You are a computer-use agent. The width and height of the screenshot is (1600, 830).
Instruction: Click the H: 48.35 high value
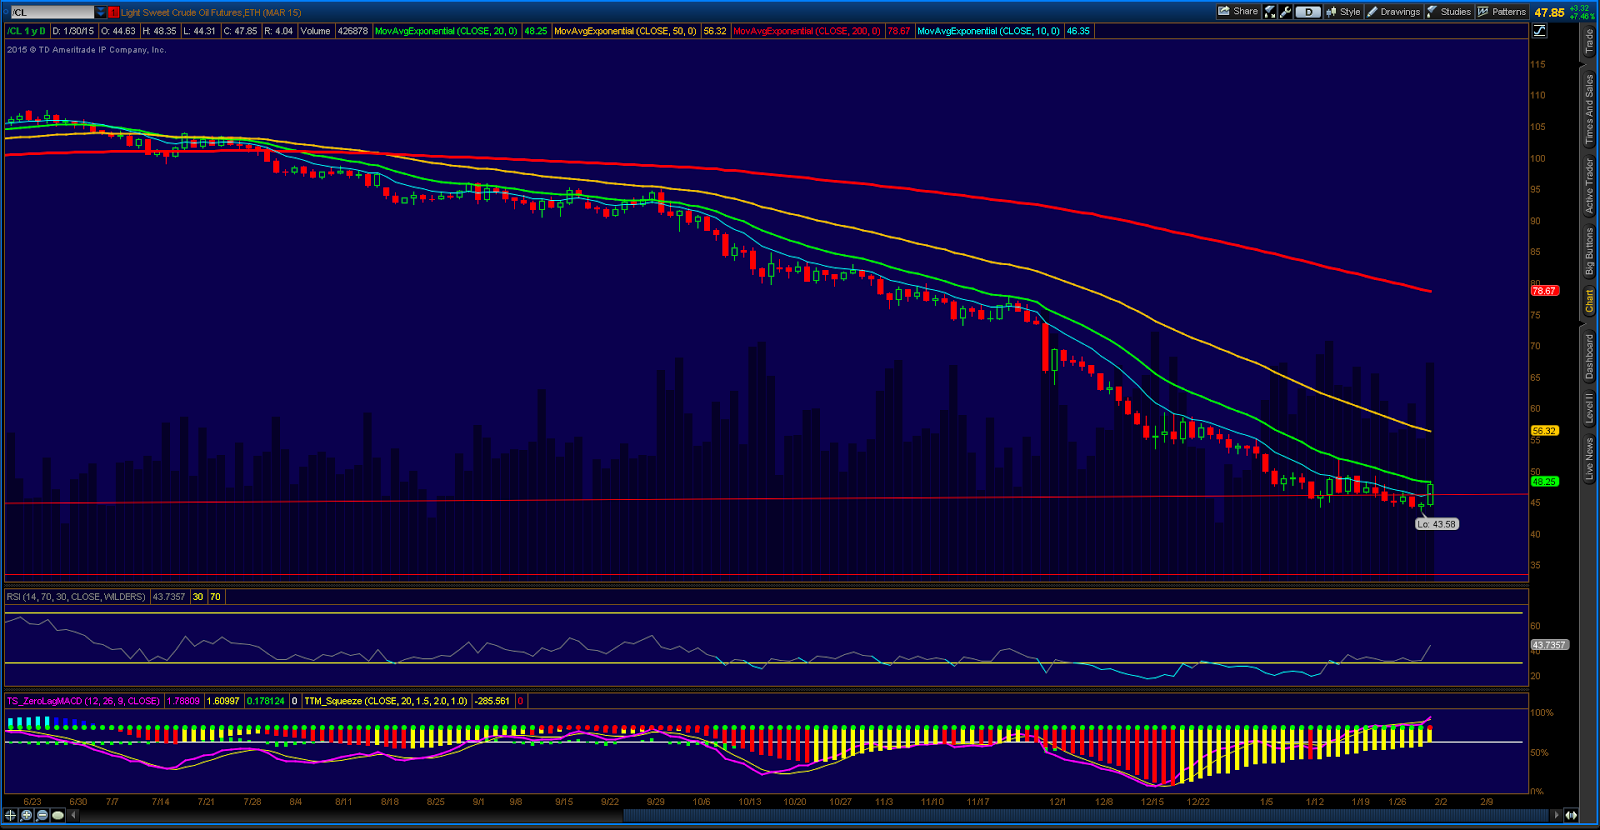159,31
